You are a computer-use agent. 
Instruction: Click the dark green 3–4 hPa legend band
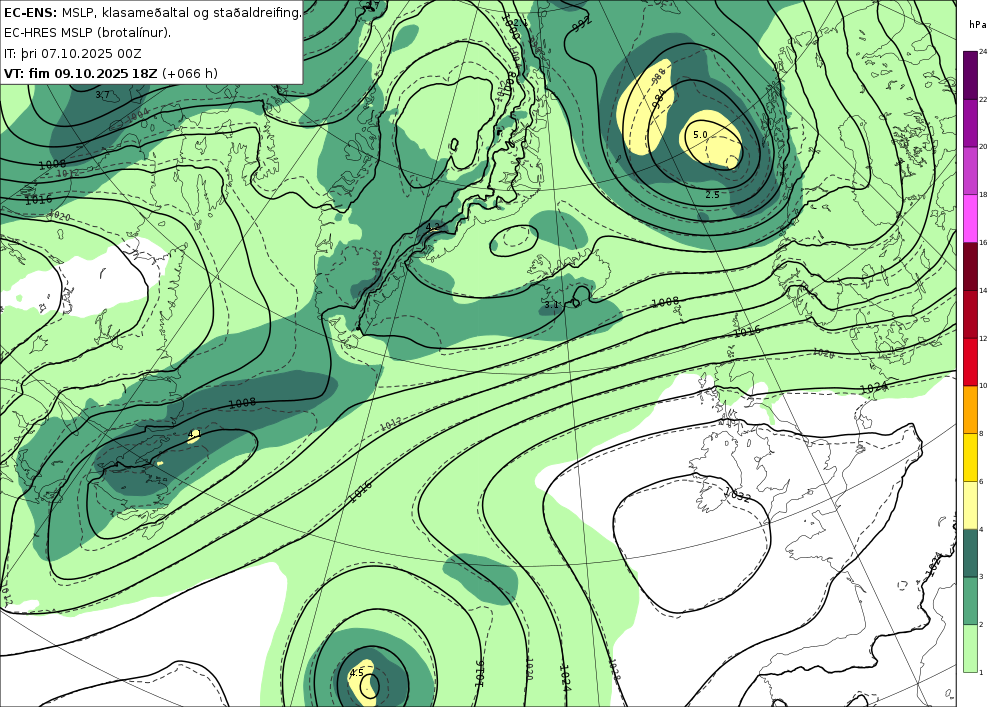[970, 553]
